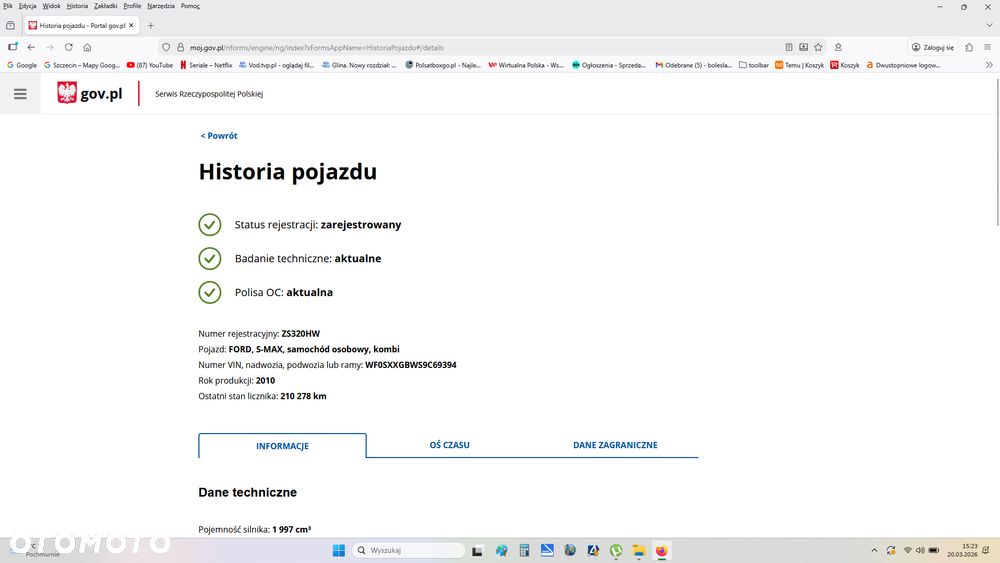The width and height of the screenshot is (1000, 563).
Task: Bookmark this page with the star
Action: (x=818, y=47)
